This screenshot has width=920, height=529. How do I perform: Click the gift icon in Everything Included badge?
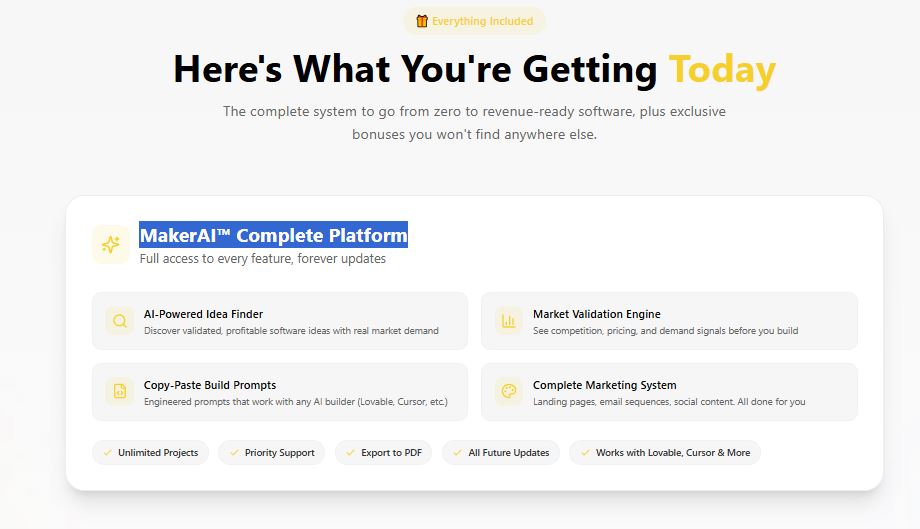(x=422, y=21)
